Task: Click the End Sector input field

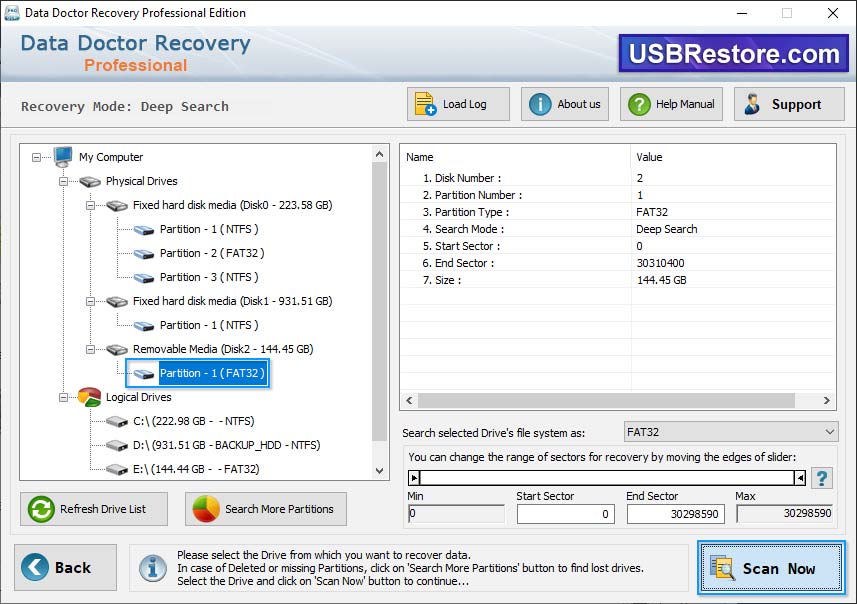Action: coord(676,514)
